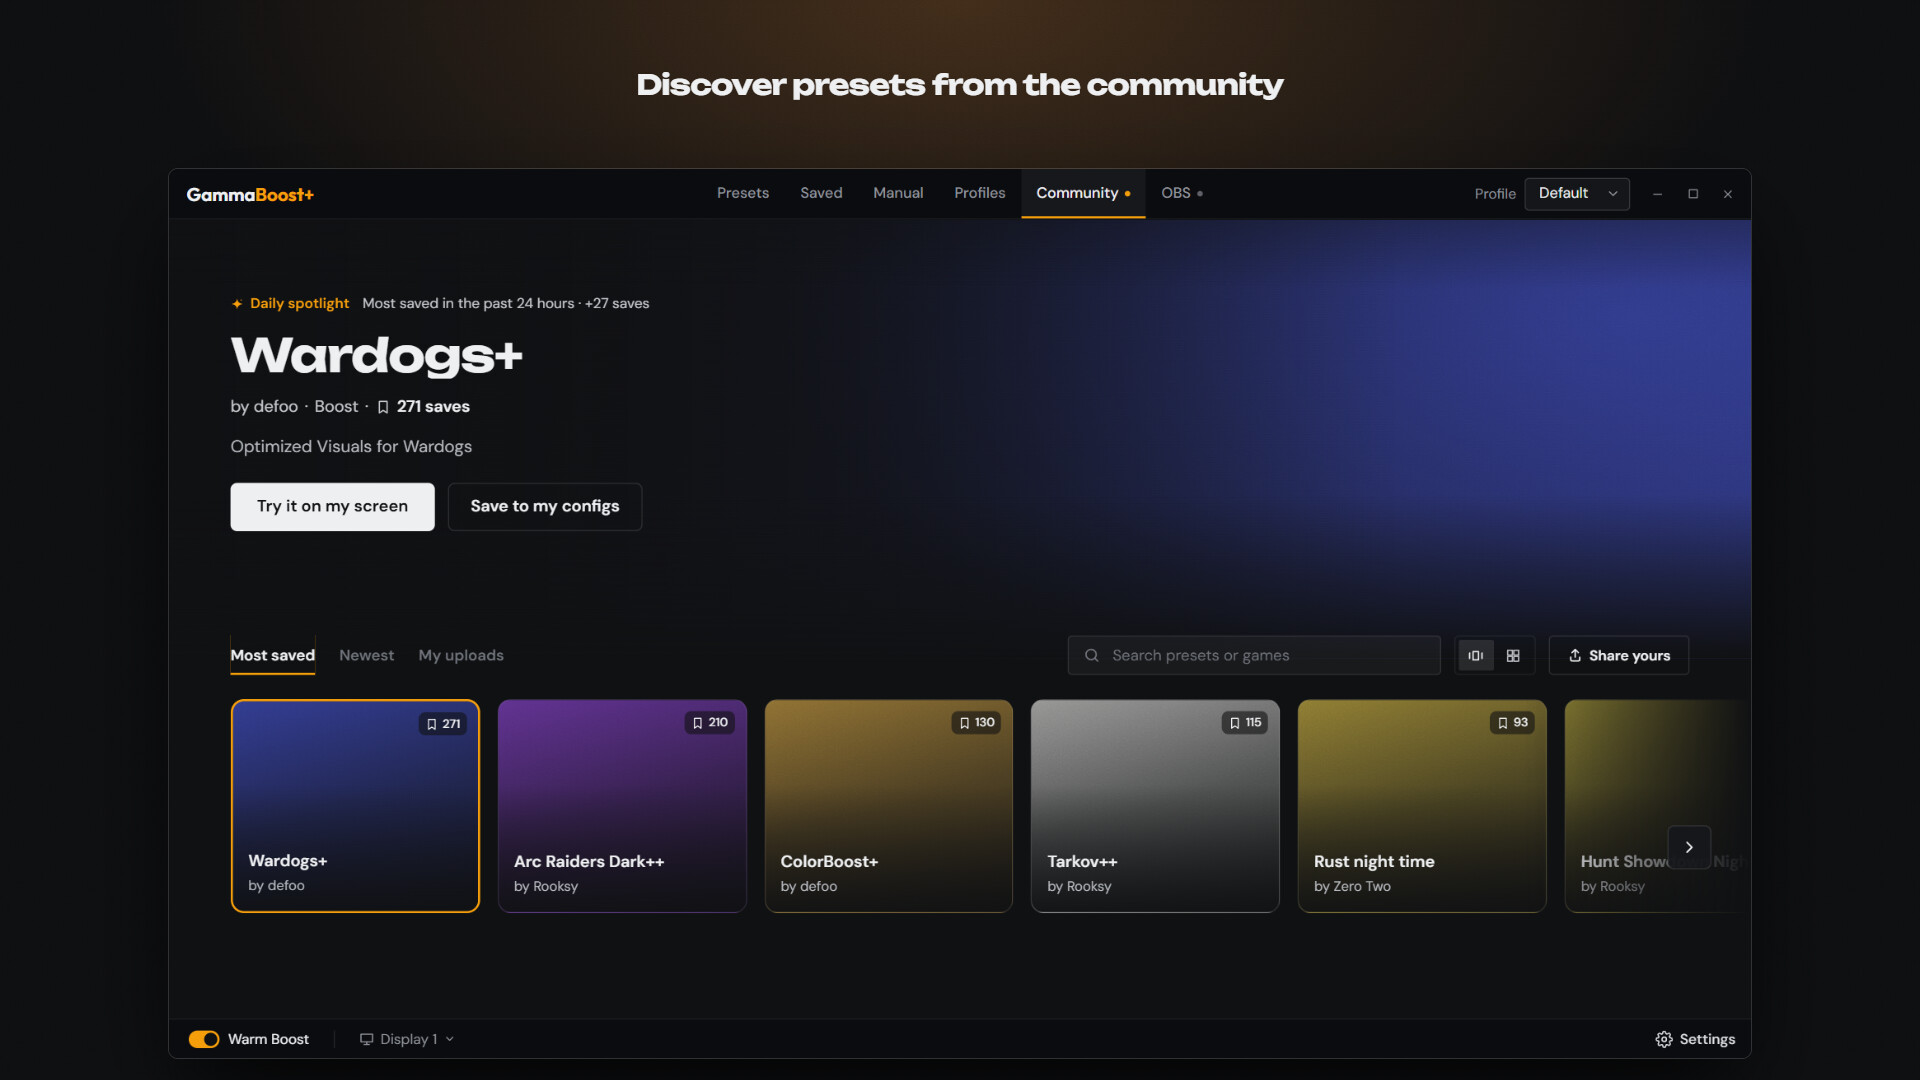Click the 130 saves badge on ColorBoost+
Screen dimensions: 1920x1080
977,723
